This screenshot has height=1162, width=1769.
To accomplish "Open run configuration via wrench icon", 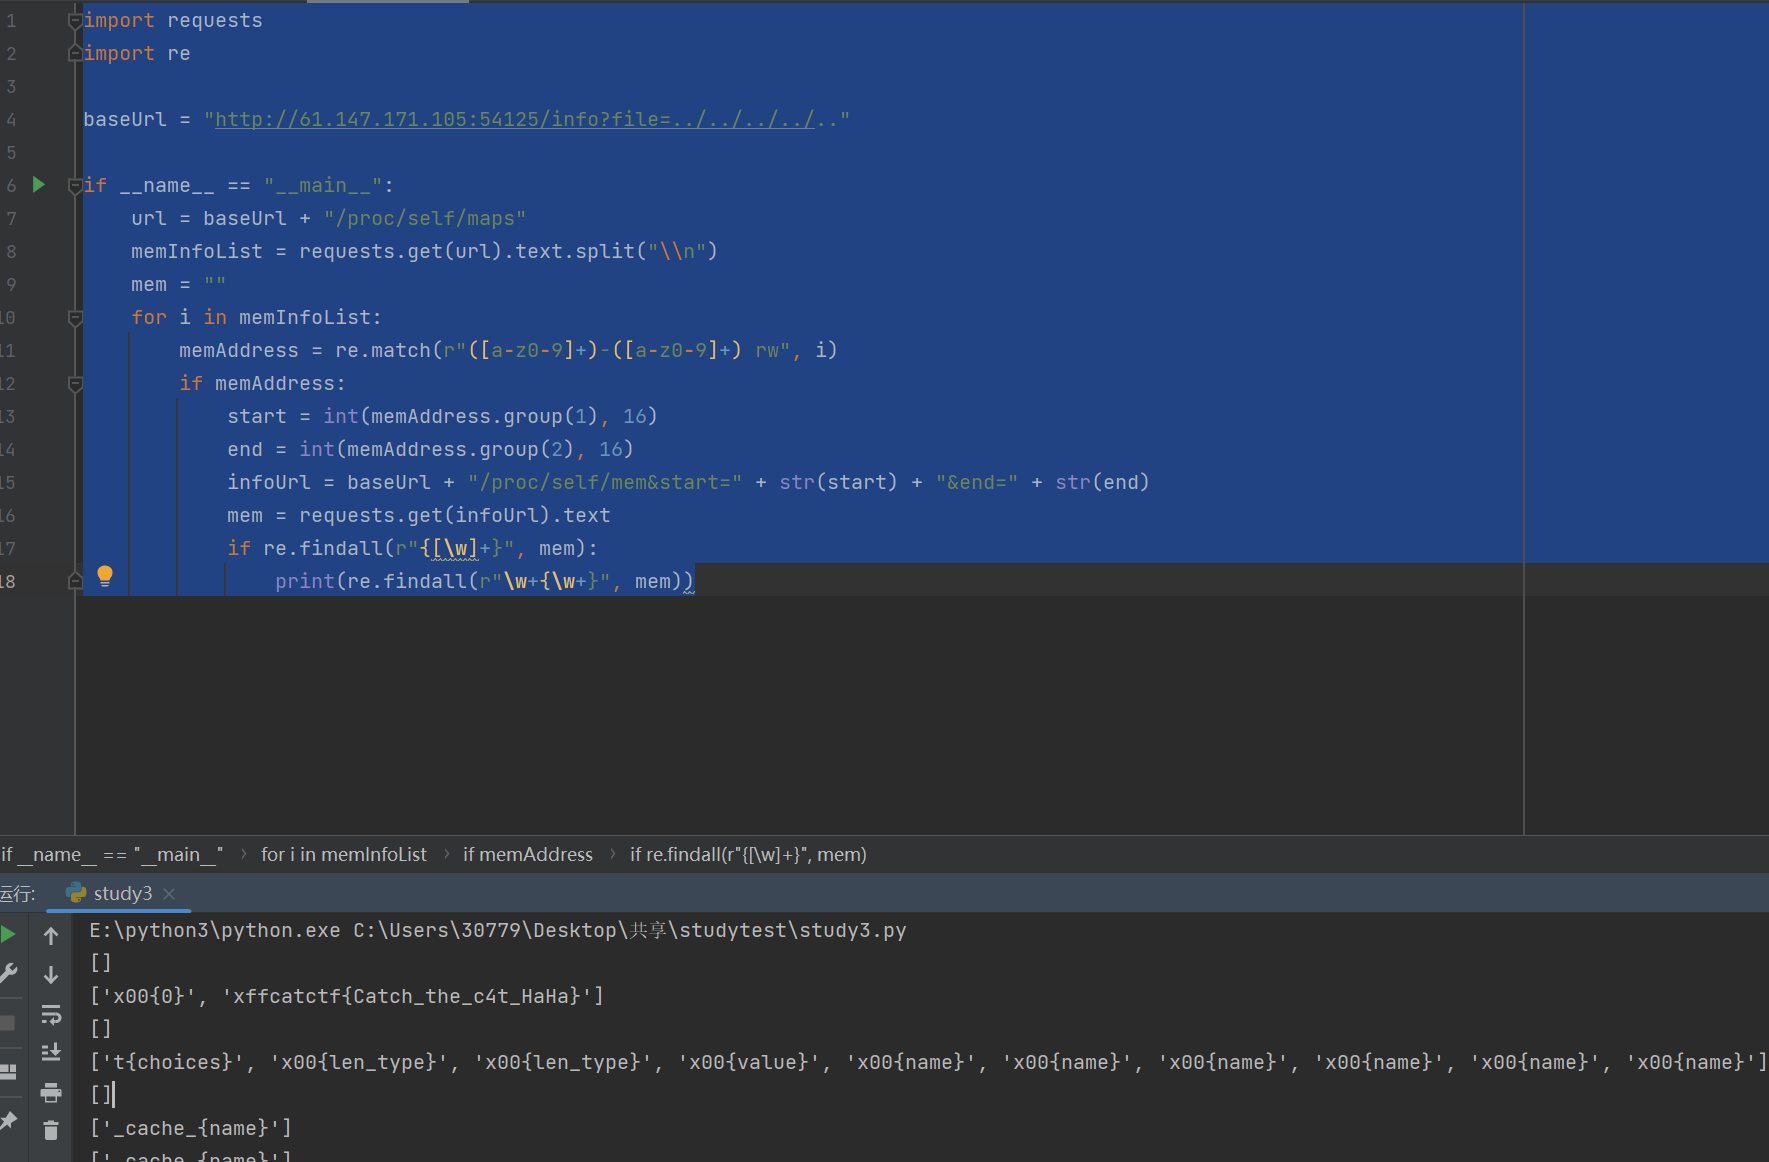I will (7, 974).
